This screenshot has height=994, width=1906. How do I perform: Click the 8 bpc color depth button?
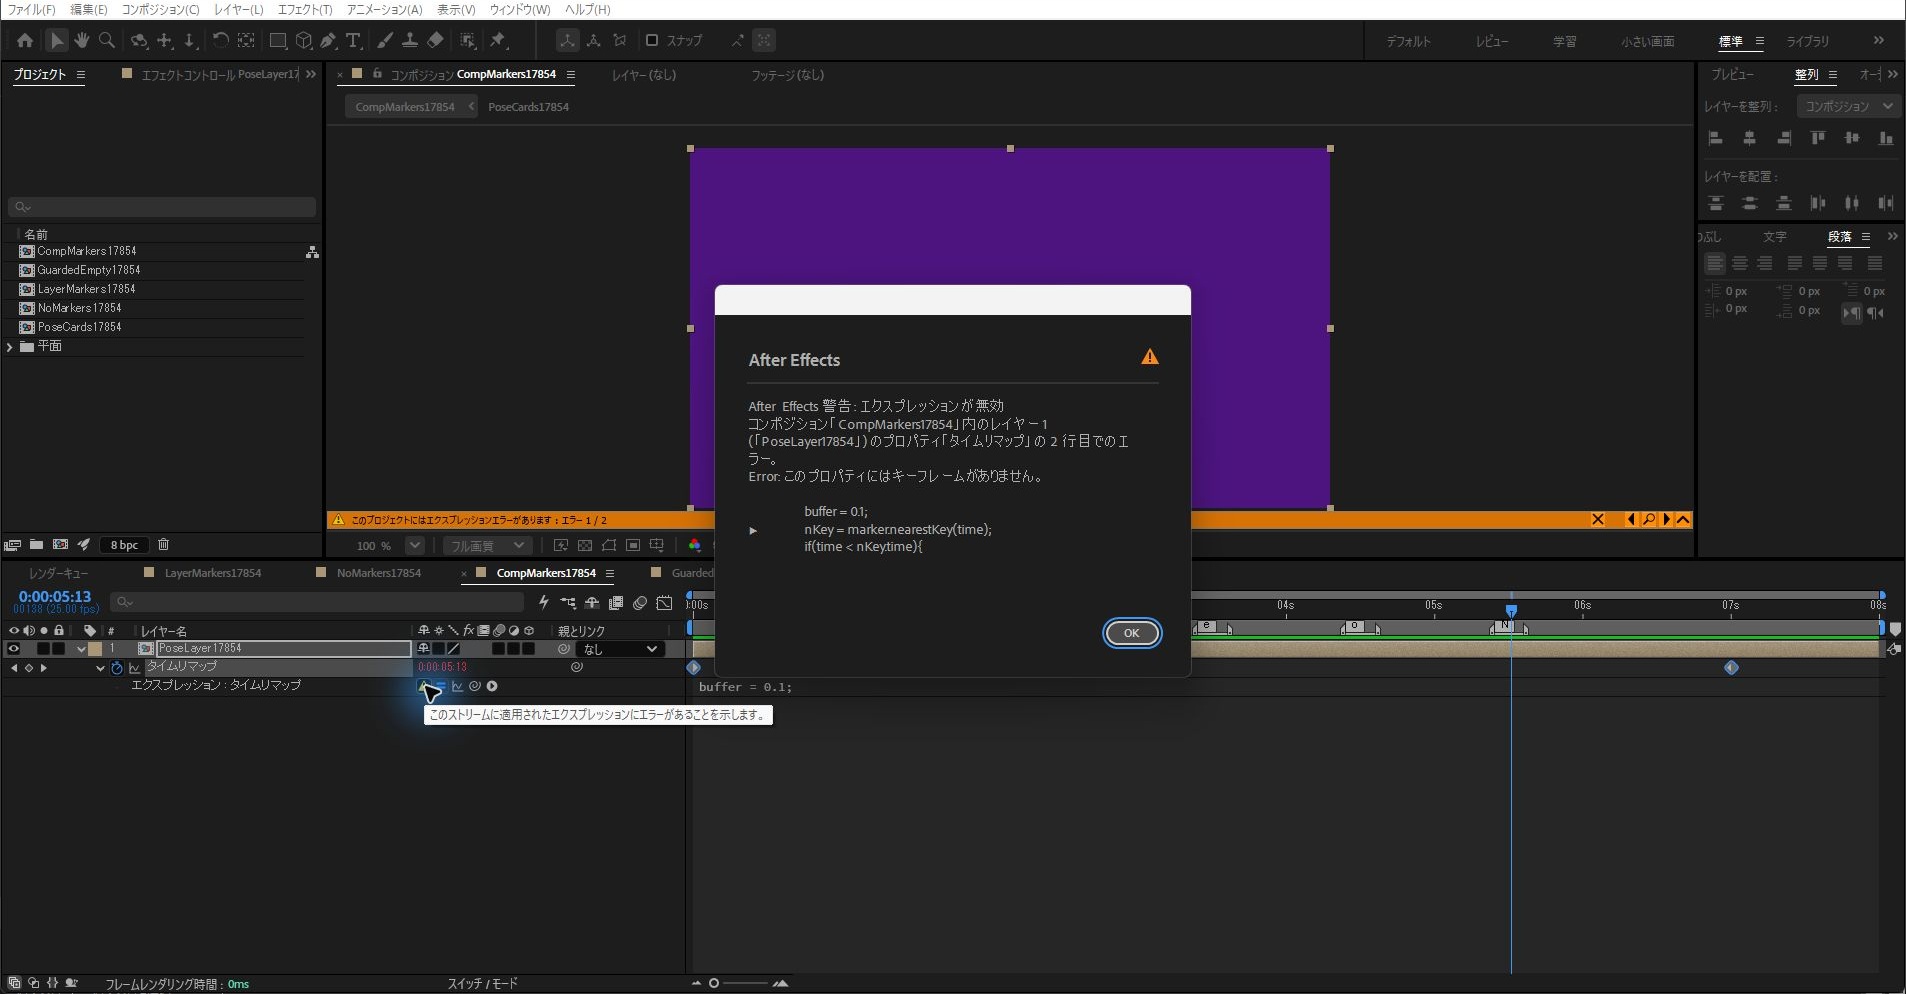(x=124, y=545)
